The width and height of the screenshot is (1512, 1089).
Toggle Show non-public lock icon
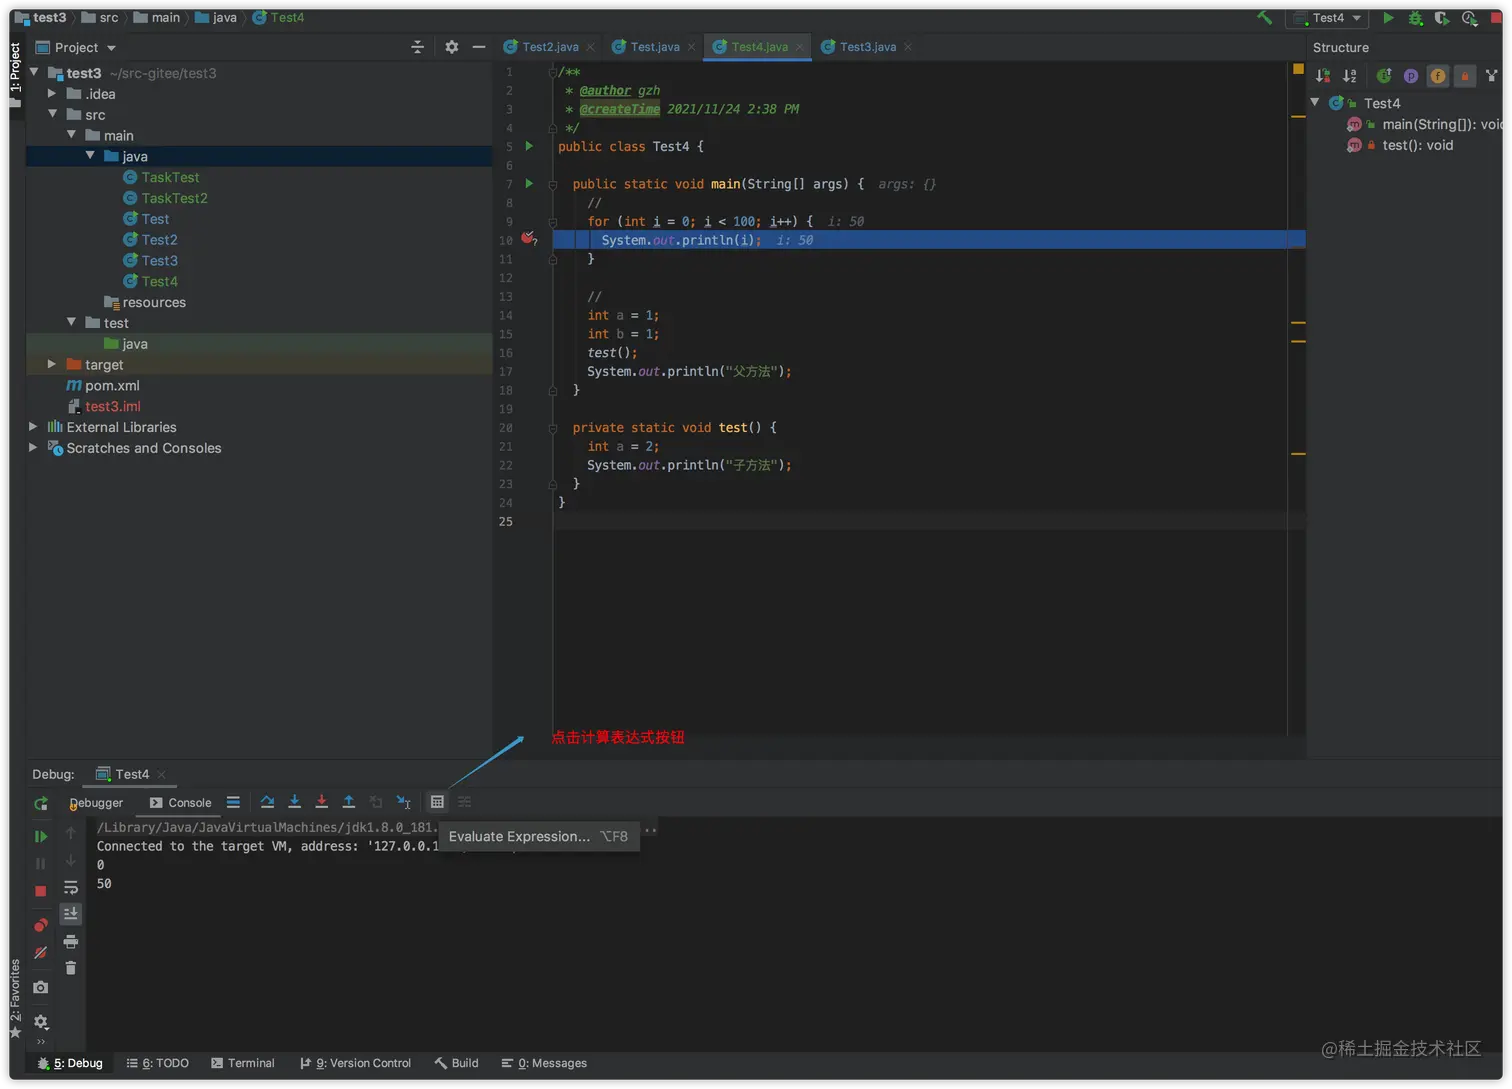1465,76
